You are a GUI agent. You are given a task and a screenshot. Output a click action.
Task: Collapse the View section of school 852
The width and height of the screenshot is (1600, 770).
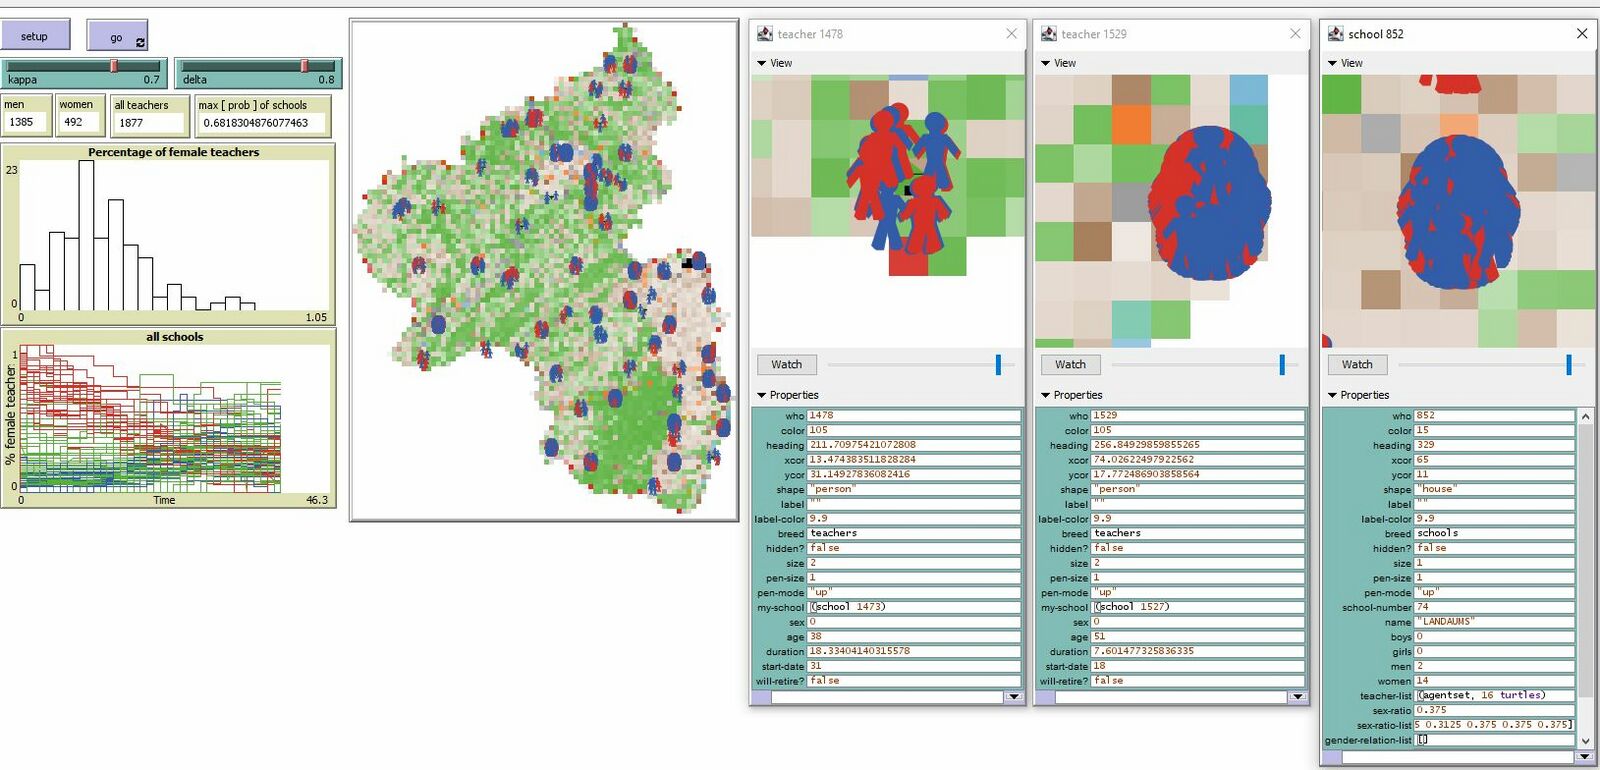(1332, 63)
